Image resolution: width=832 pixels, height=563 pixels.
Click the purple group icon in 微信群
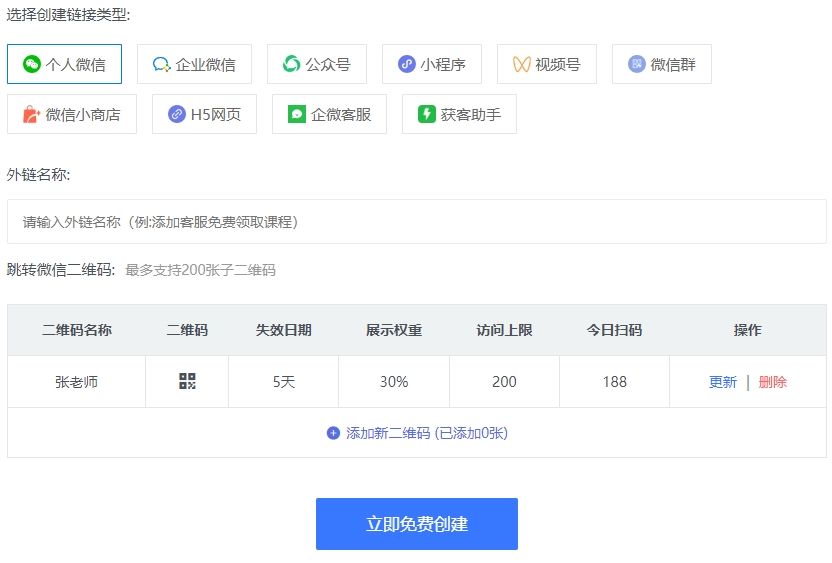click(637, 64)
